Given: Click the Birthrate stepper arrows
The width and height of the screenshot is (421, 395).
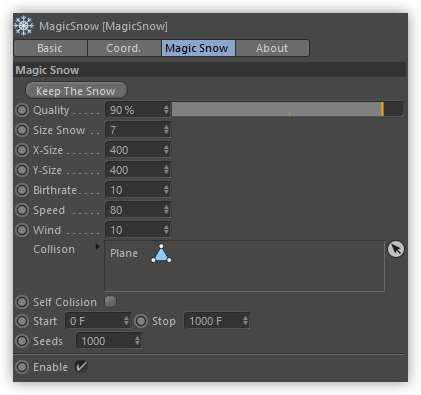Looking at the screenshot, I should coord(166,190).
